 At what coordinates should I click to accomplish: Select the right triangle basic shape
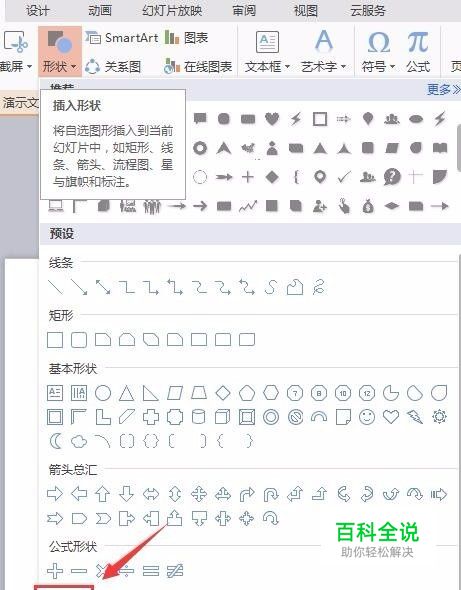(x=151, y=393)
